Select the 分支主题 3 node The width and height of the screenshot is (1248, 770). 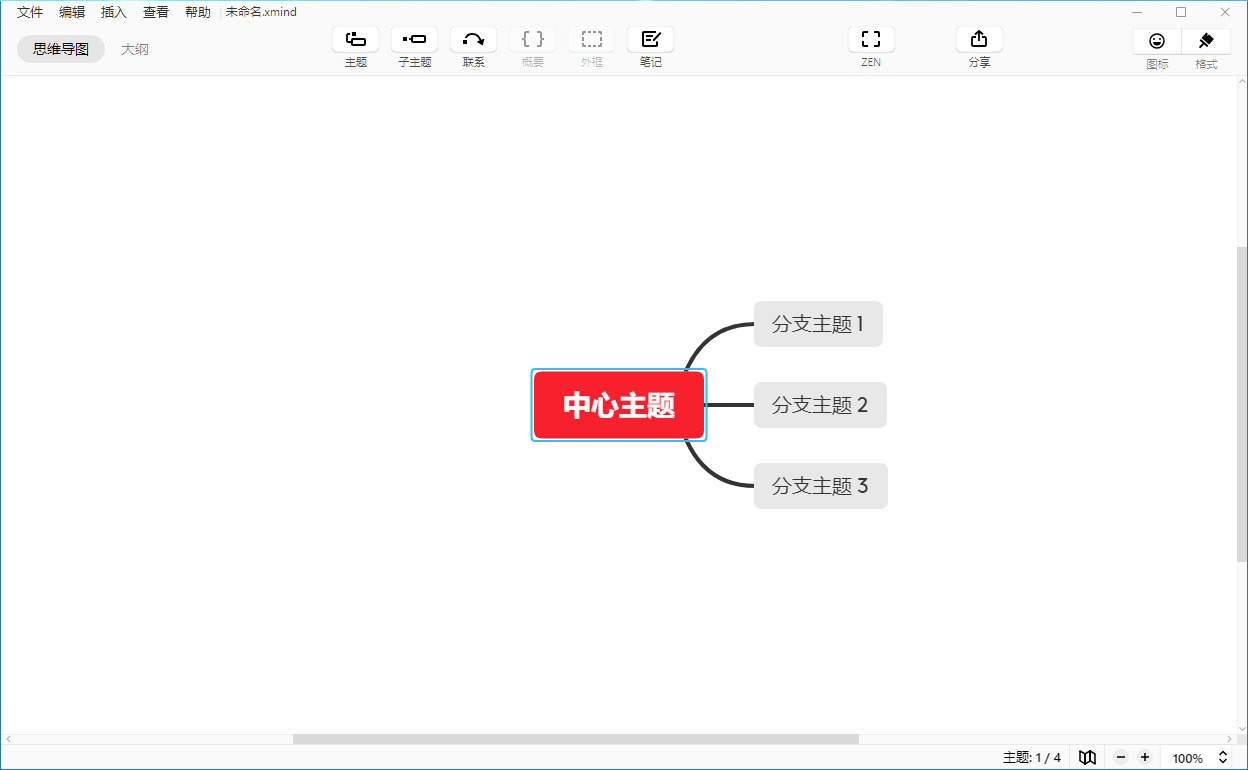click(x=820, y=486)
